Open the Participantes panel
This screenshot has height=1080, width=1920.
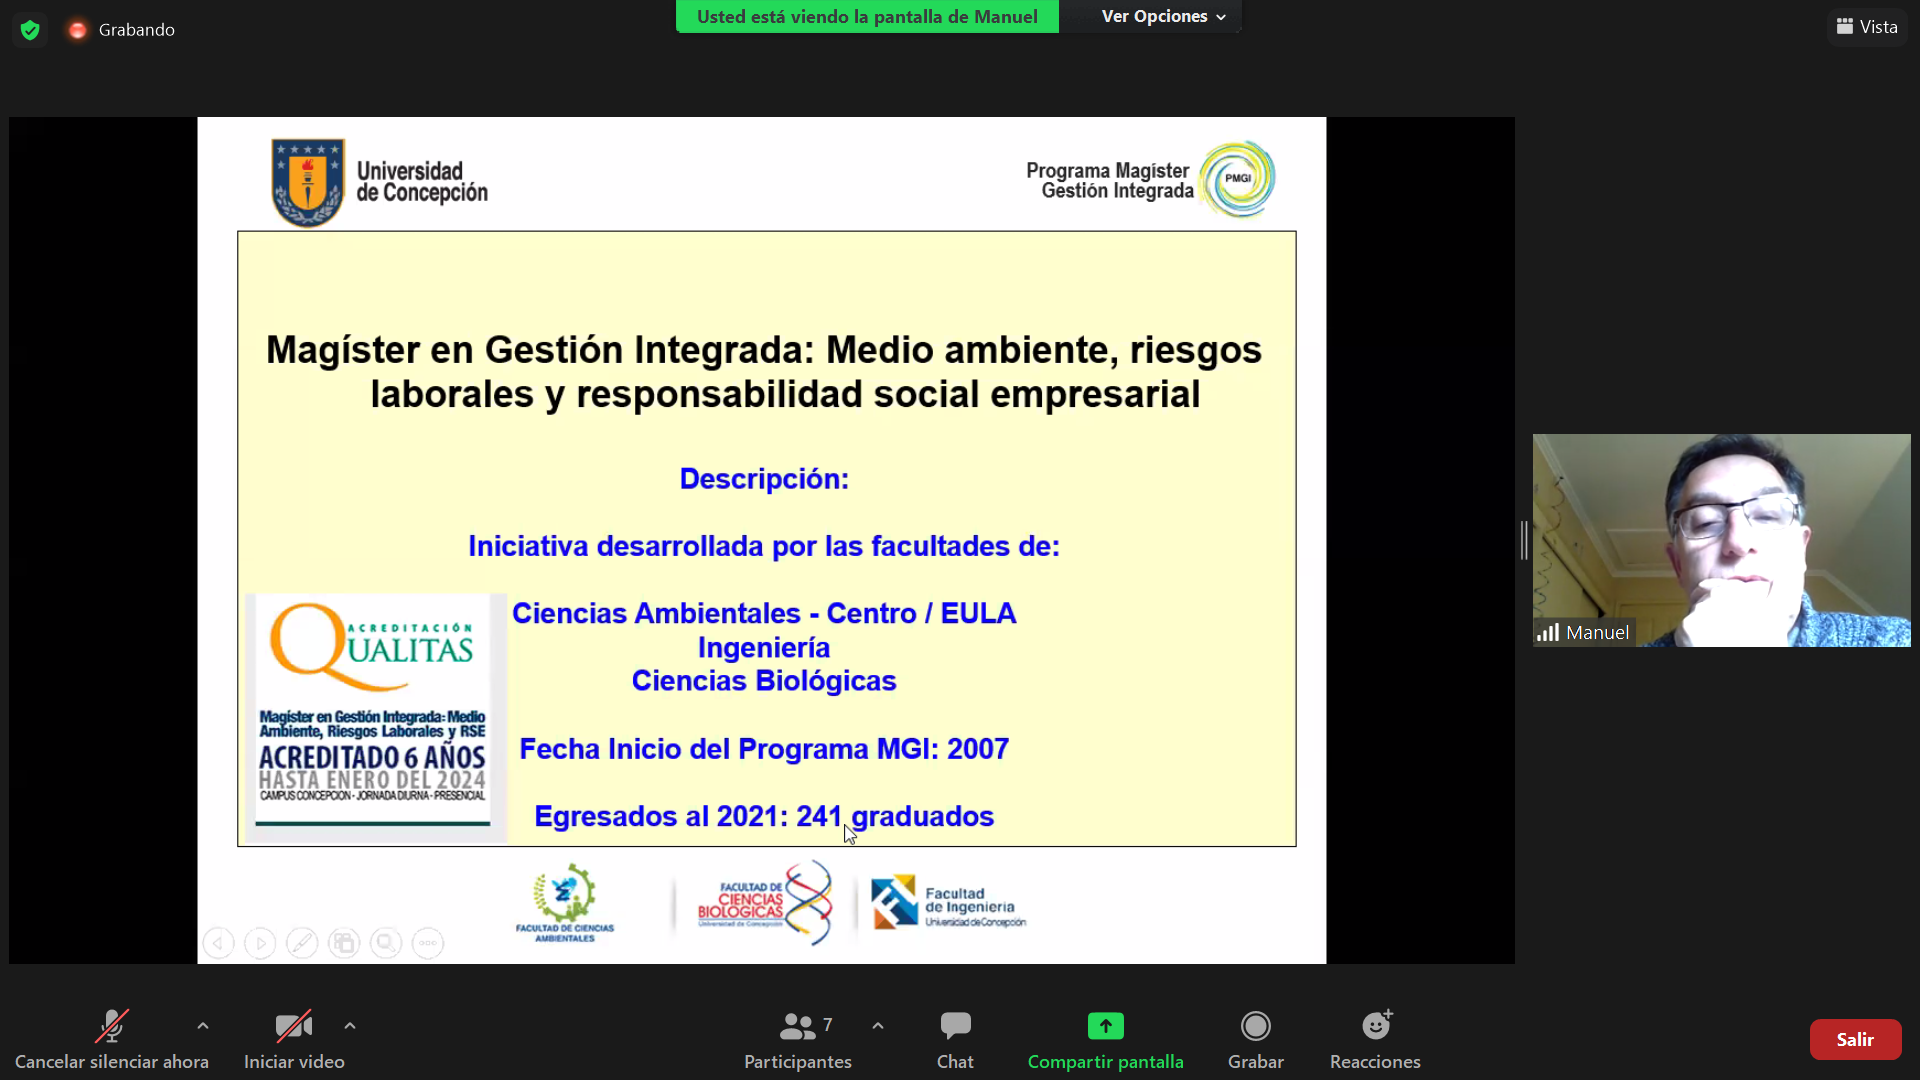pyautogui.click(x=798, y=1040)
